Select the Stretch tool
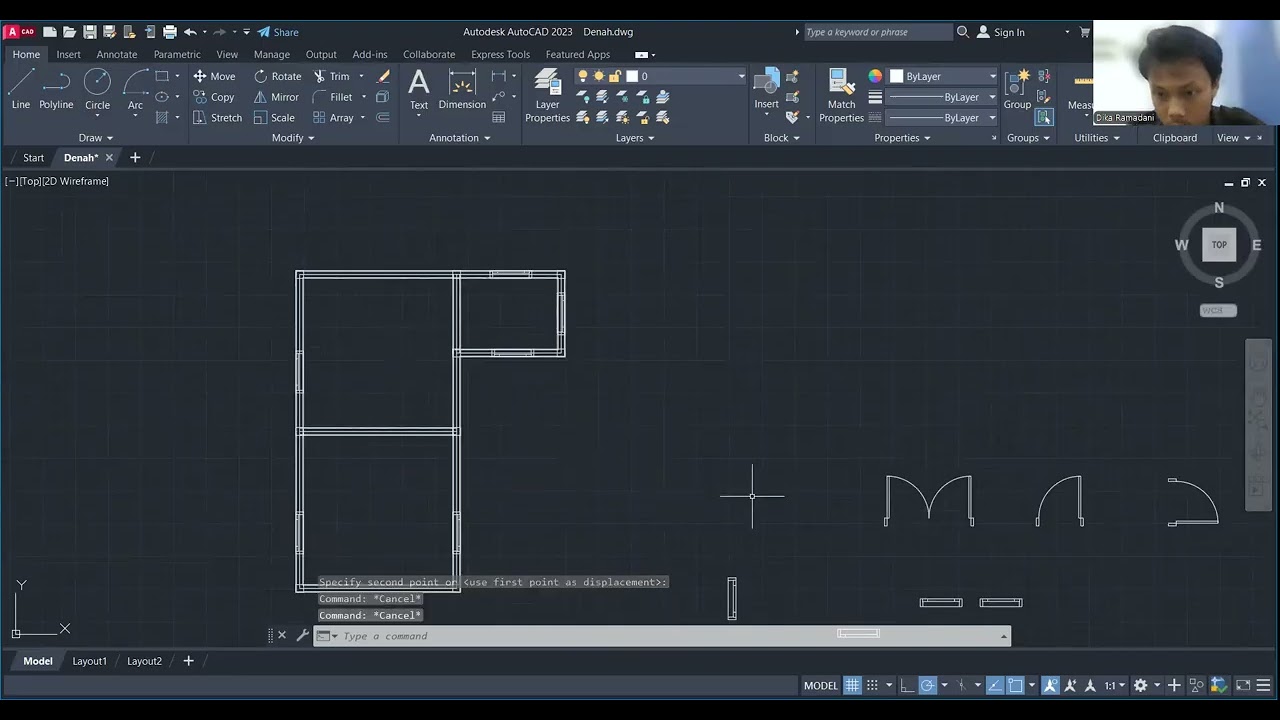Screen dimensions: 1280x720 coord(217,117)
